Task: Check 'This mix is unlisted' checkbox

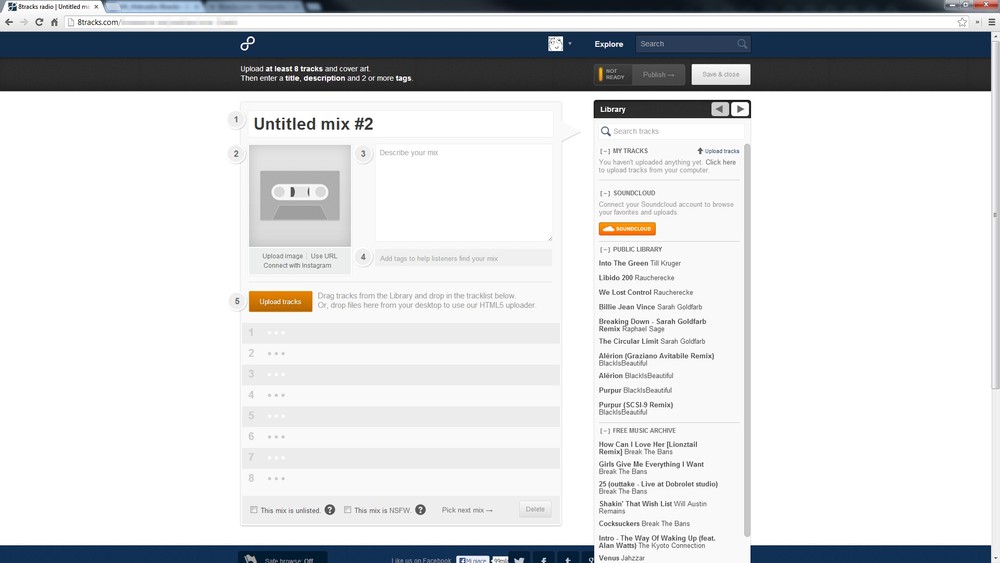Action: point(254,510)
